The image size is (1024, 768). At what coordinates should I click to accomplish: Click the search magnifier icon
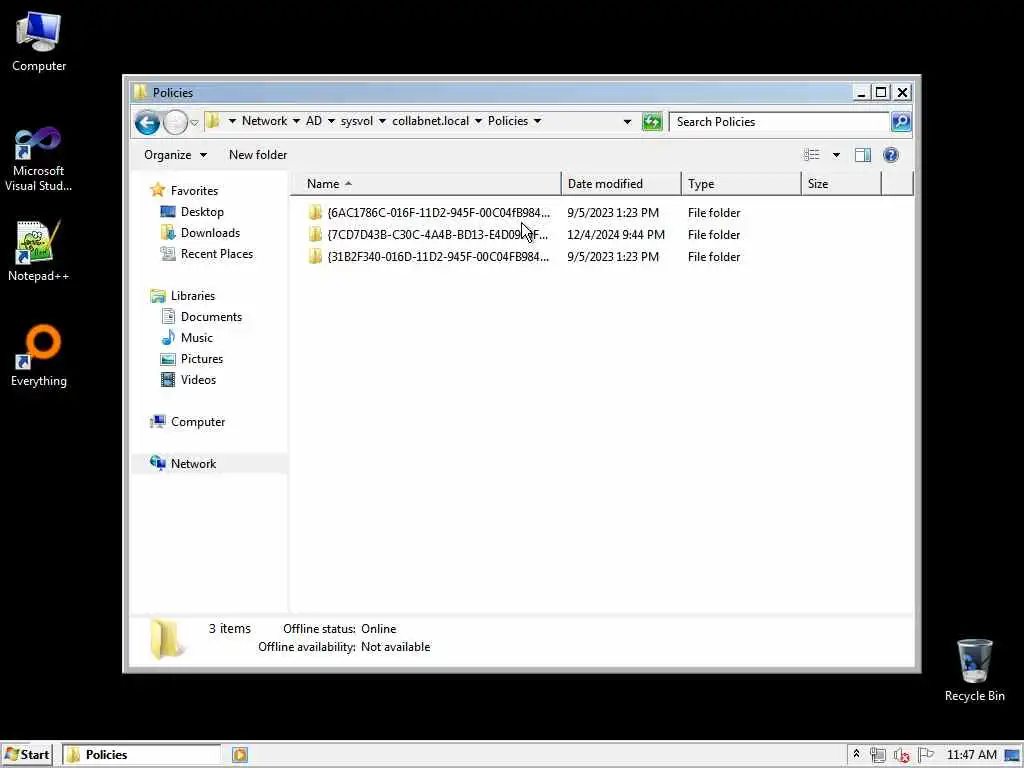click(901, 121)
